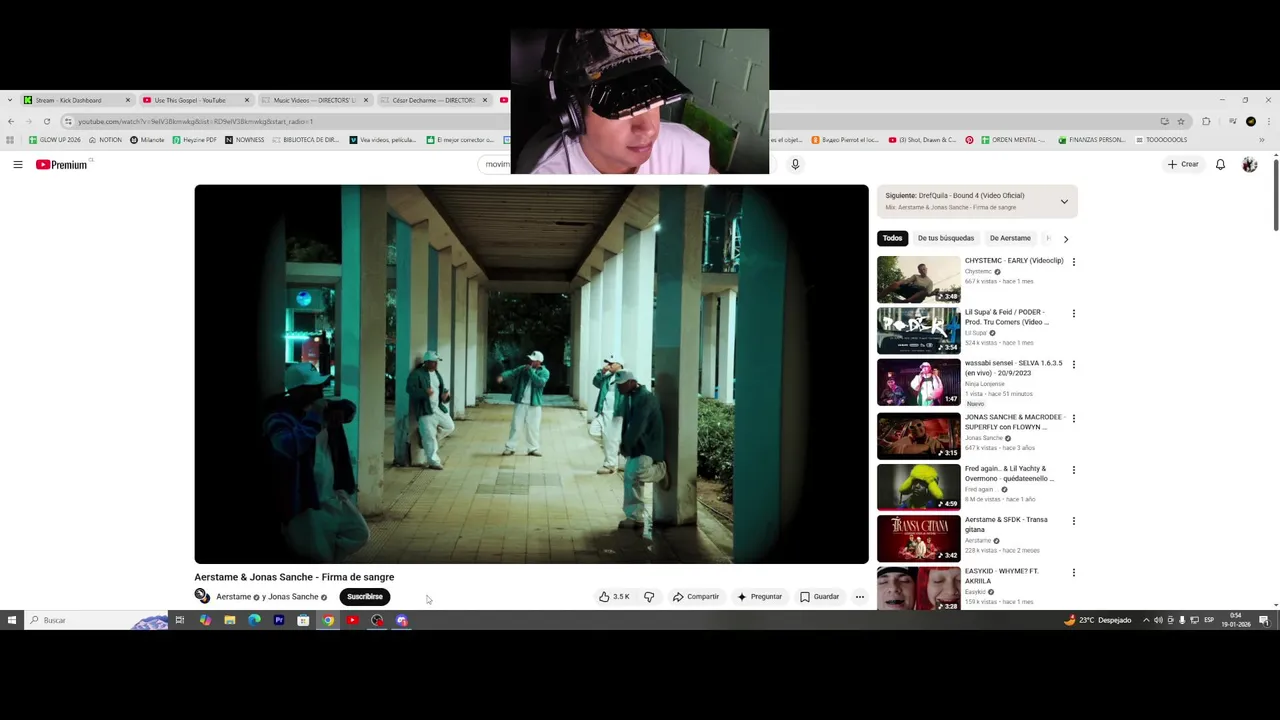
Task: Open options menu for CHYSTEMC - EARLY
Action: (1074, 262)
